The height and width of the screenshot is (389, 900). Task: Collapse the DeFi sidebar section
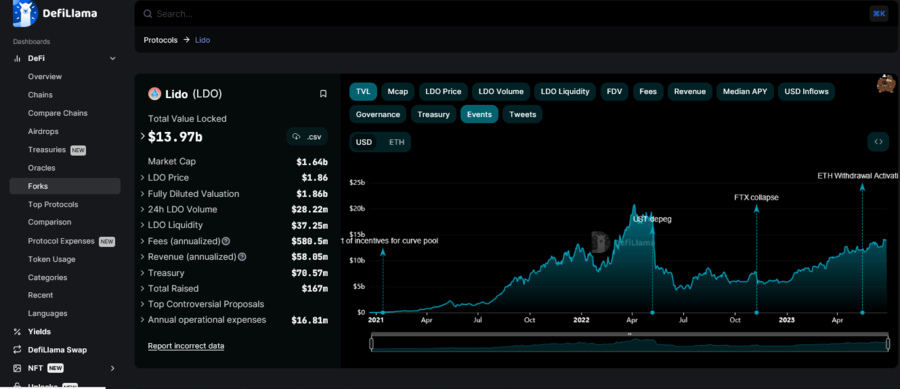click(x=112, y=59)
